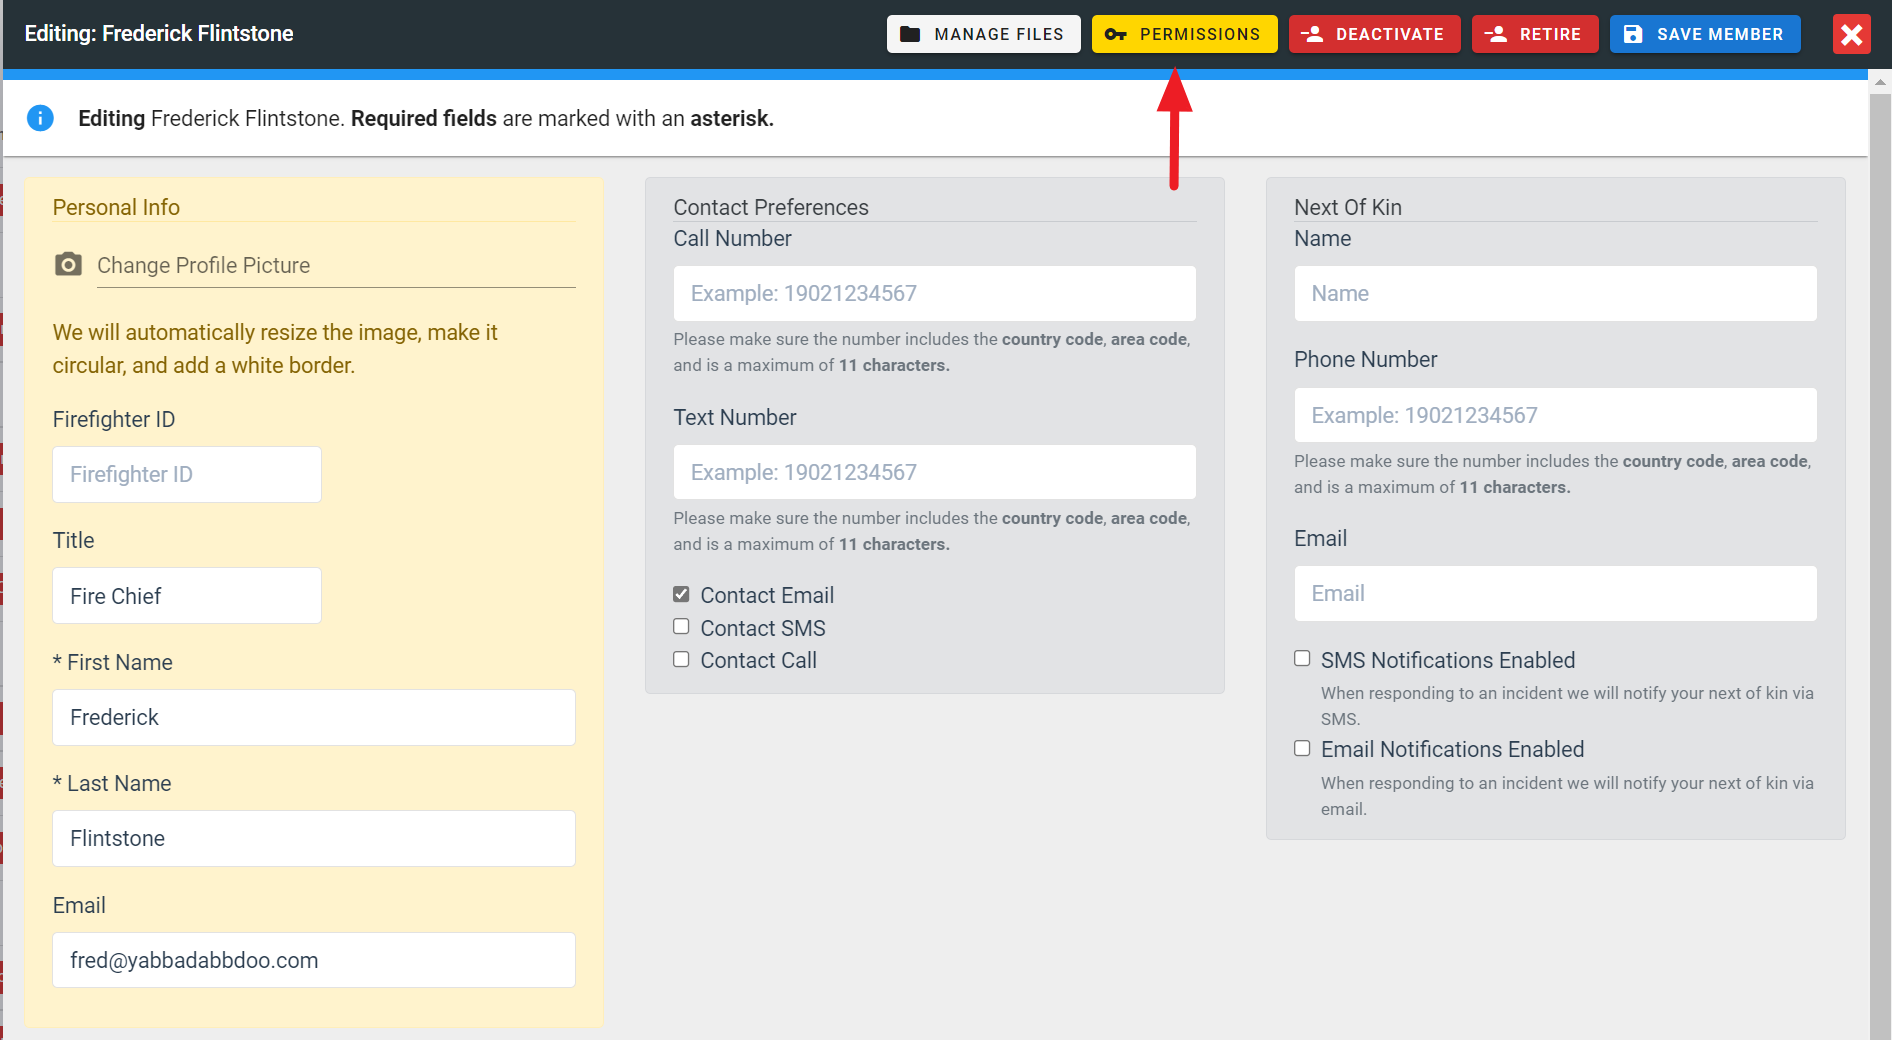Close the editing dialog with red X
This screenshot has width=1892, height=1040.
(x=1851, y=34)
